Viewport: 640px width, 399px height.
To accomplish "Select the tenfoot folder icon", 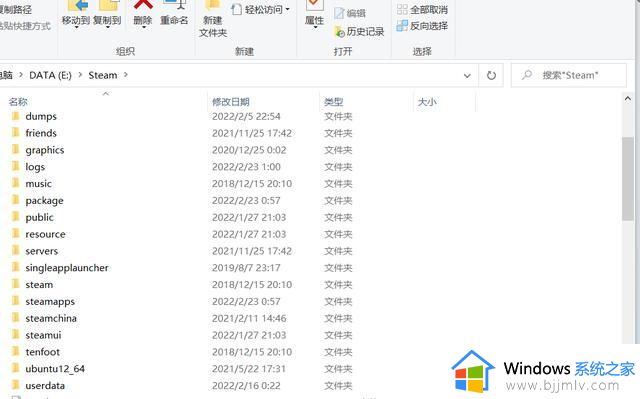I will [16, 352].
